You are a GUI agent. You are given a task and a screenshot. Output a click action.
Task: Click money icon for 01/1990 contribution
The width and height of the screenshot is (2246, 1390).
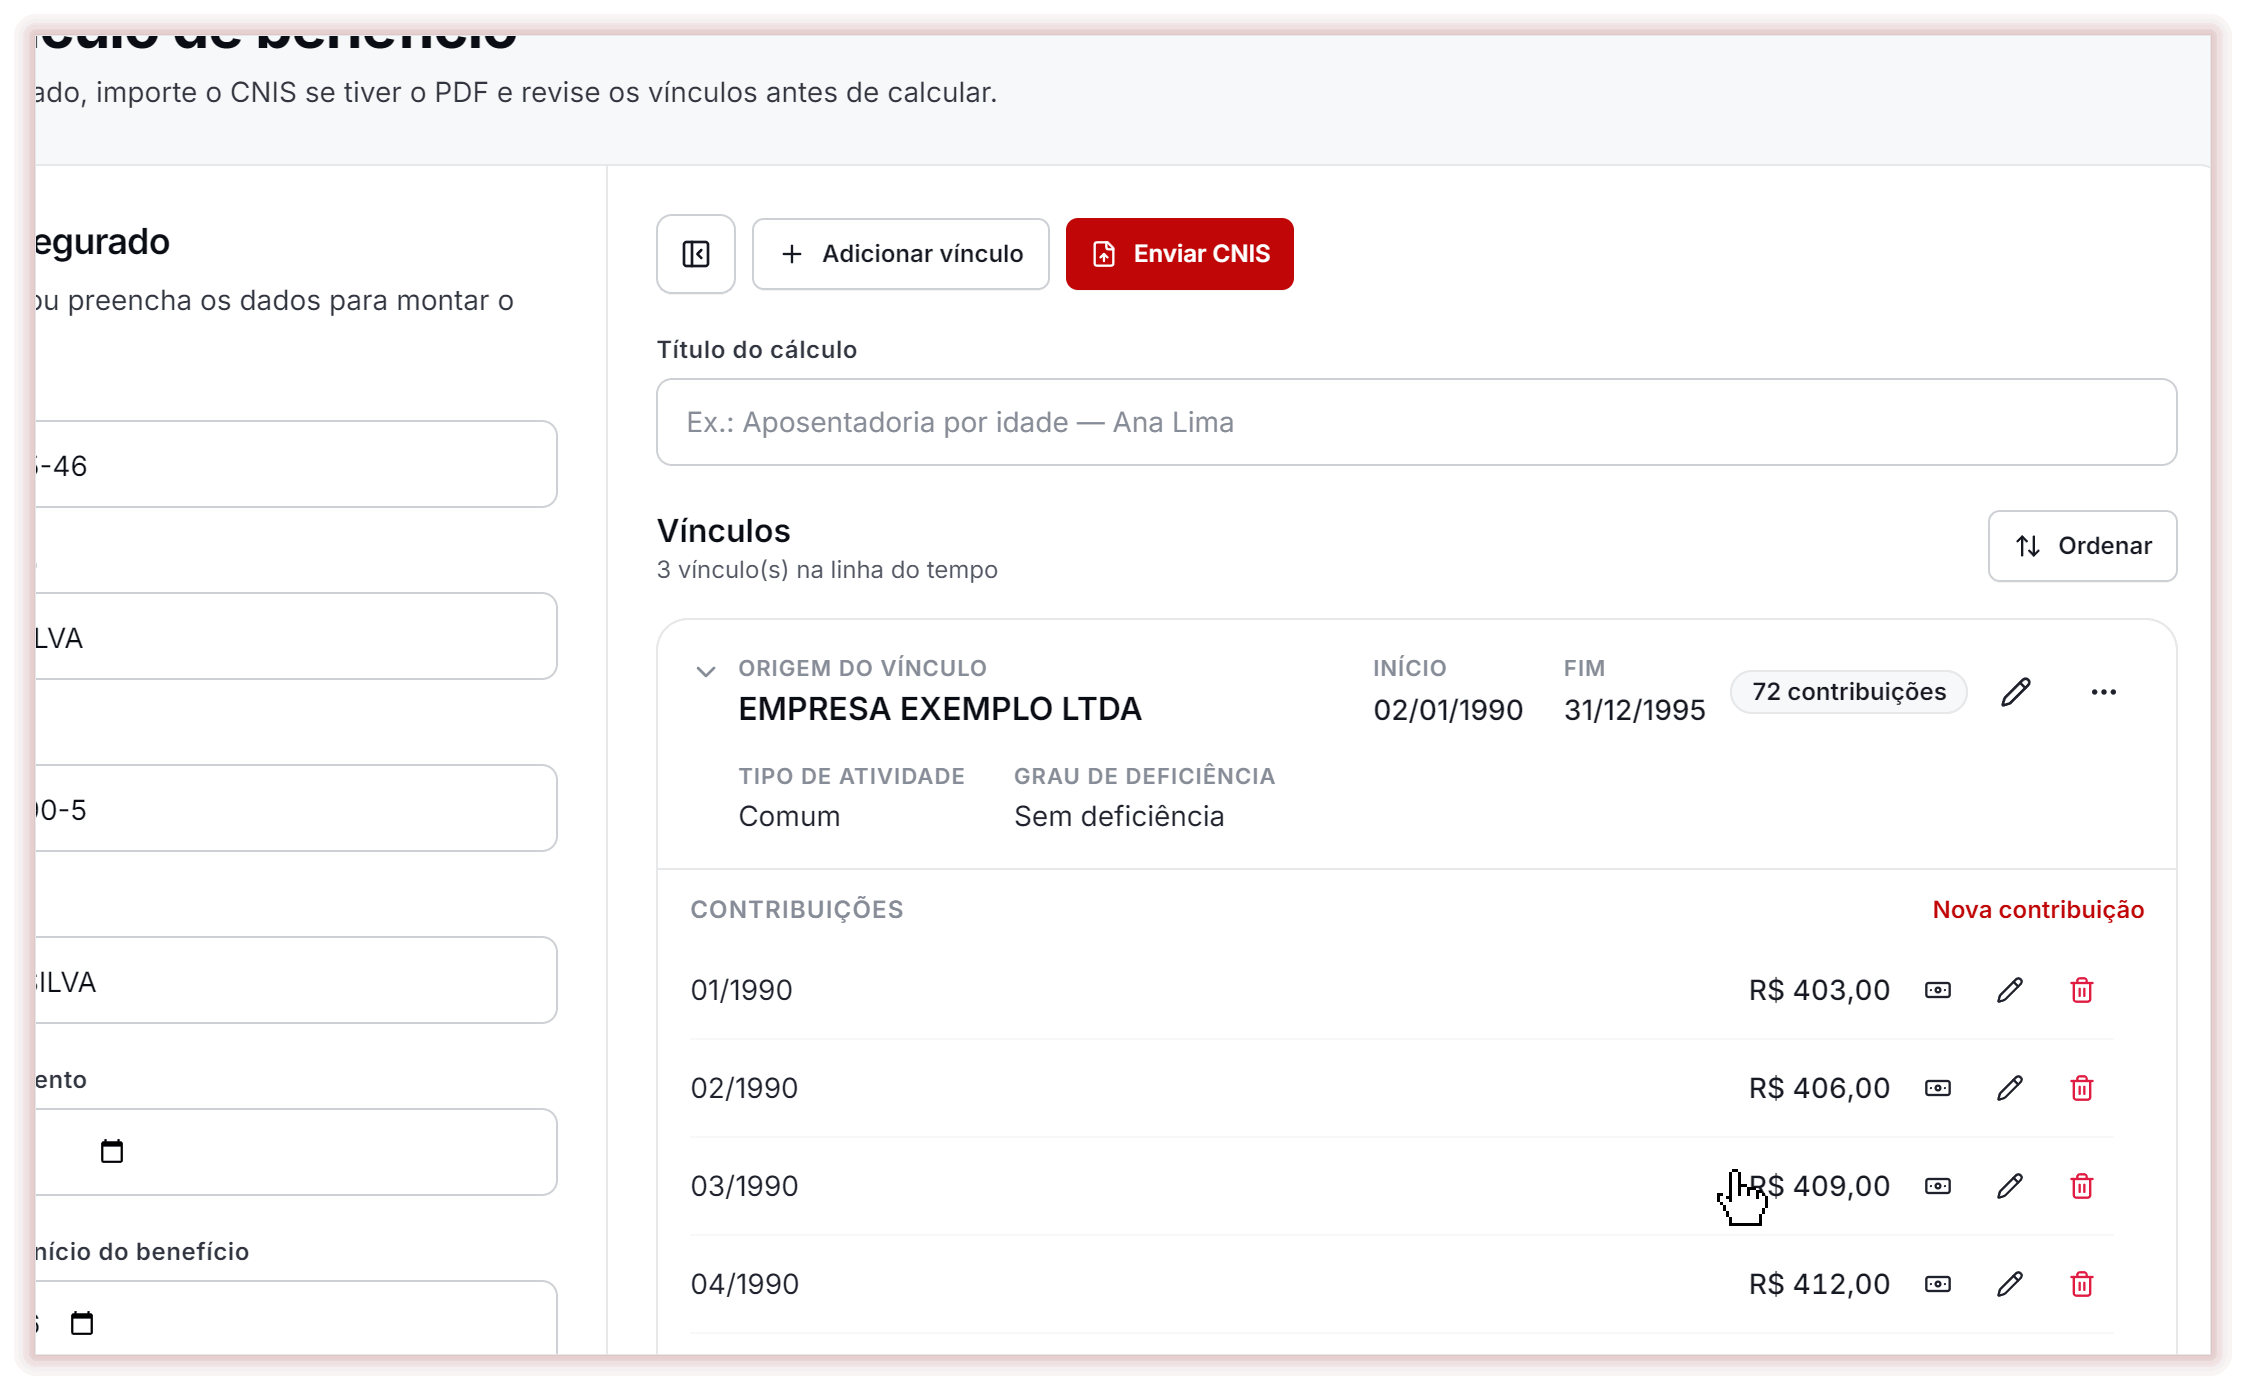pos(1938,990)
